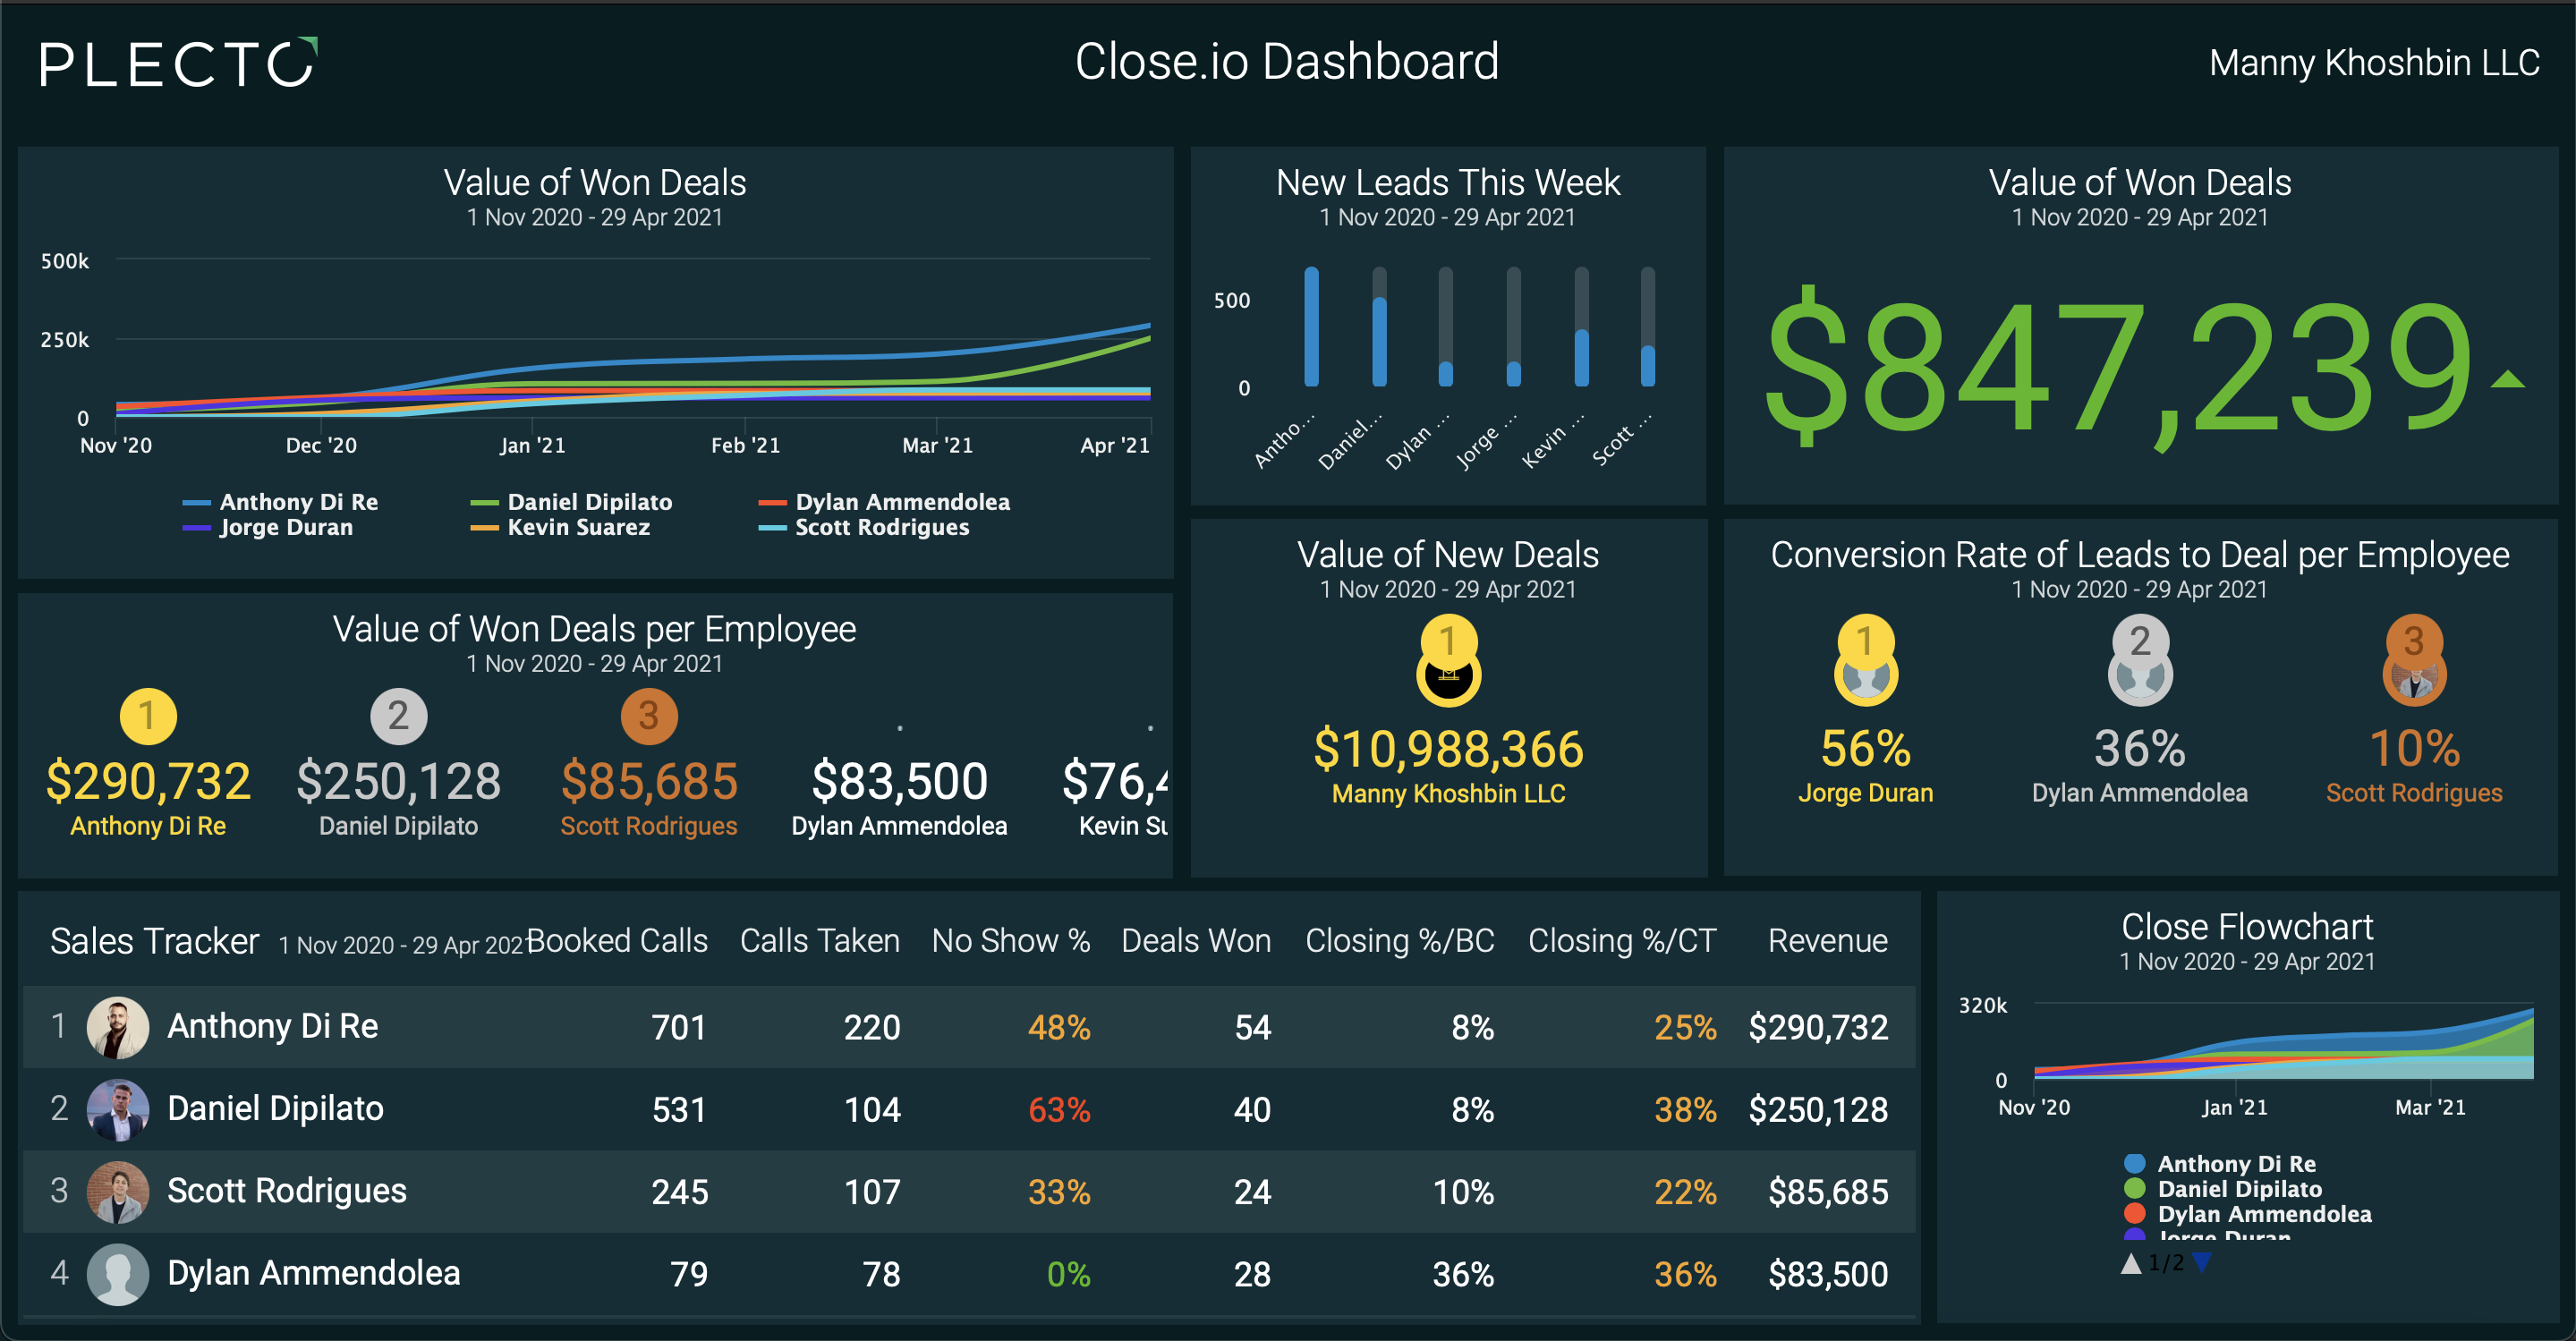Toggle Daniel Dipilato series in line chart legend
Screen dimensions: 2576x1341
tap(571, 502)
